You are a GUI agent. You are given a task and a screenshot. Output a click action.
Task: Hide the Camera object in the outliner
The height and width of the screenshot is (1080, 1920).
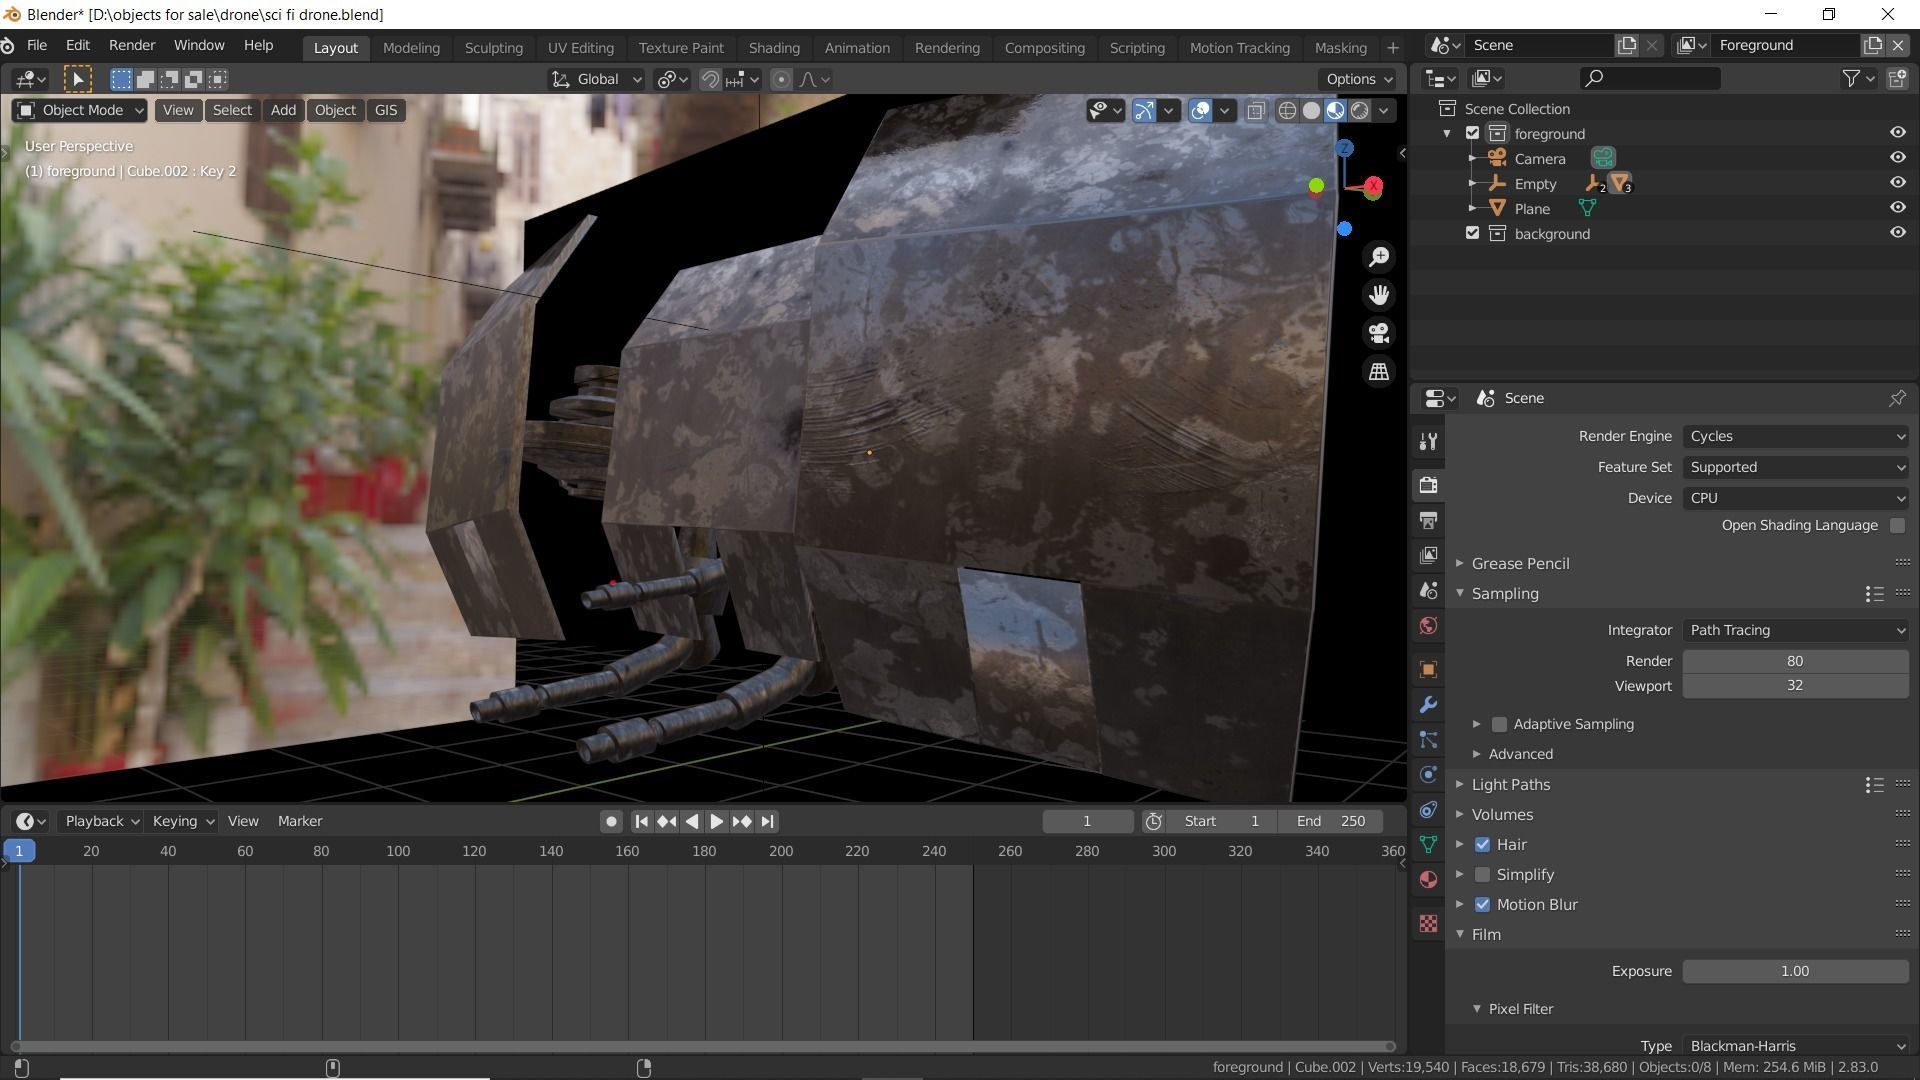pos(1897,158)
